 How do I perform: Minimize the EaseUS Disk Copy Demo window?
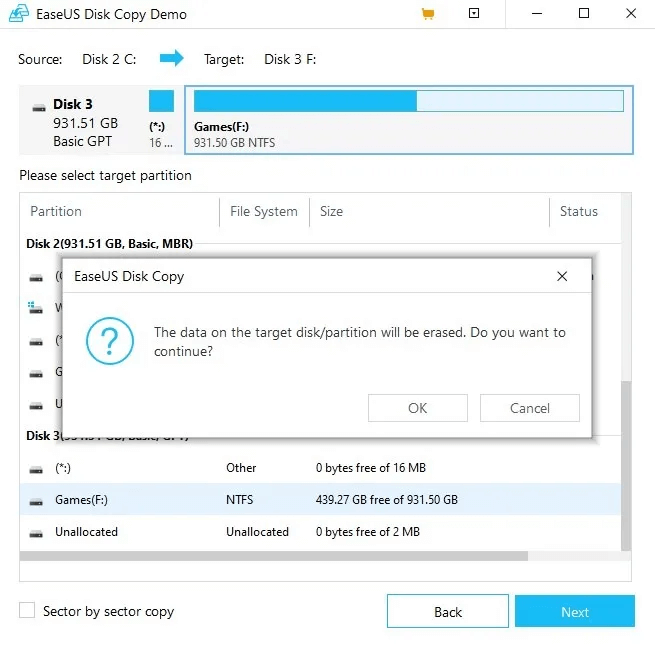537,14
